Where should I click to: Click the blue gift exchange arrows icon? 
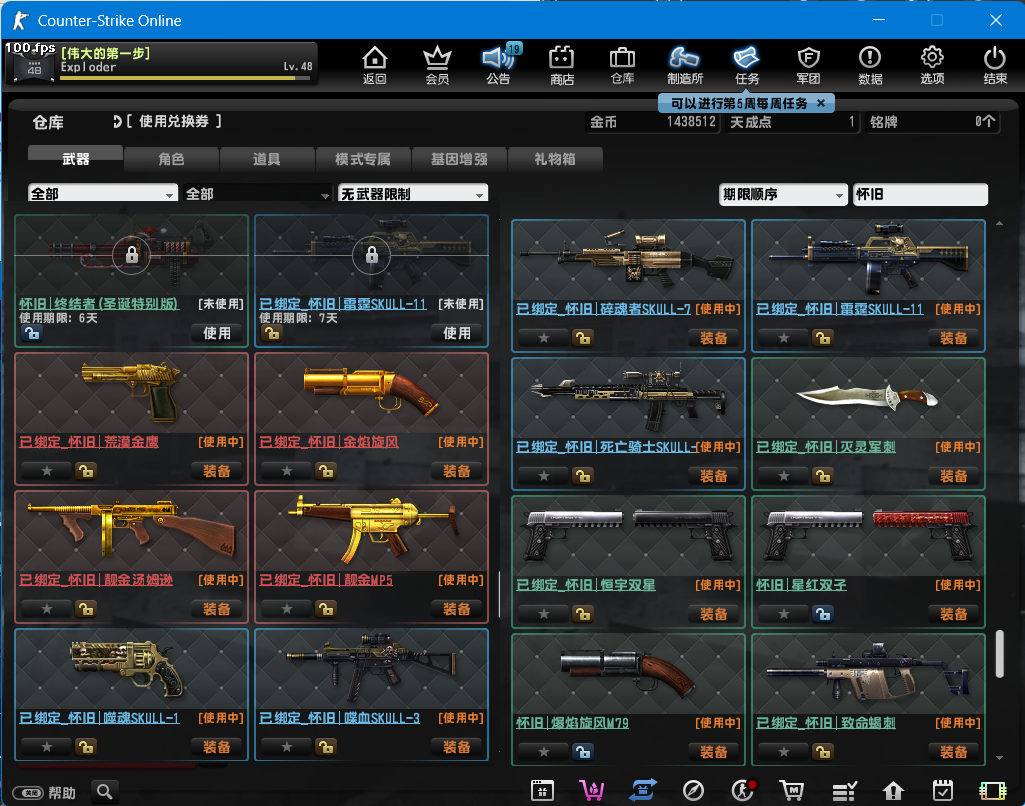(x=643, y=791)
